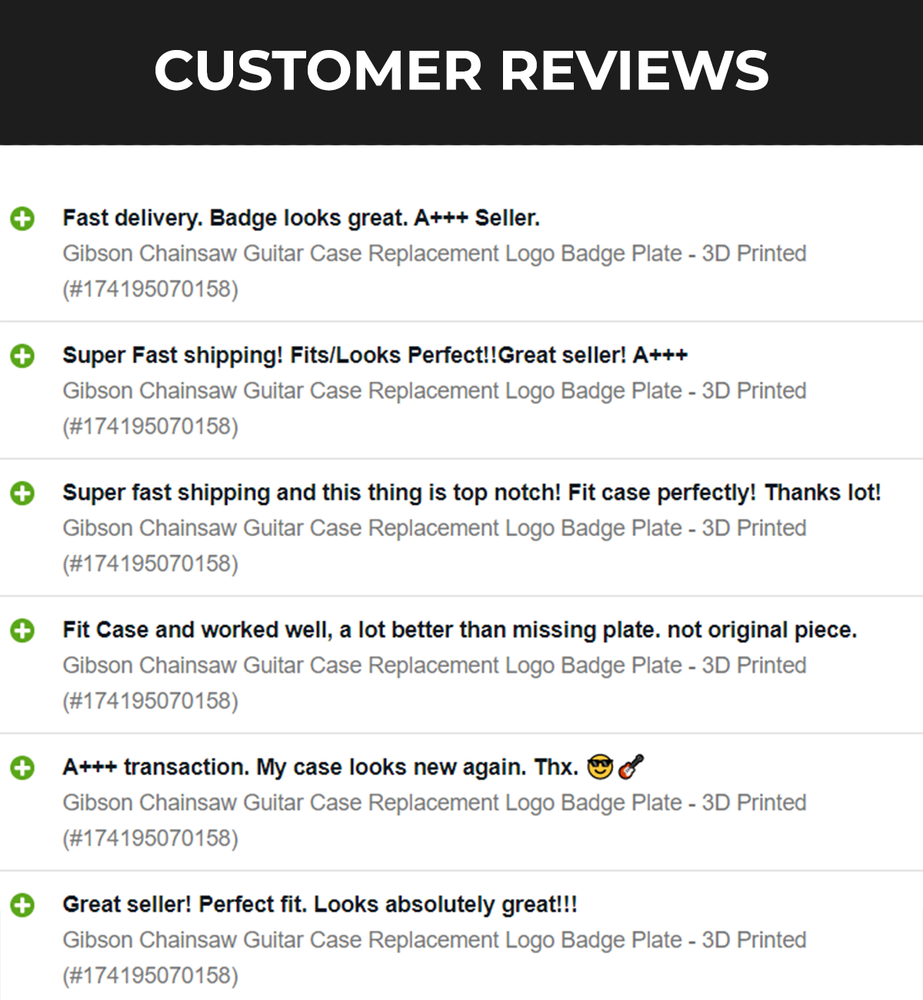
Task: Click "Fit Case and worked well" review text
Action: [x=459, y=630]
